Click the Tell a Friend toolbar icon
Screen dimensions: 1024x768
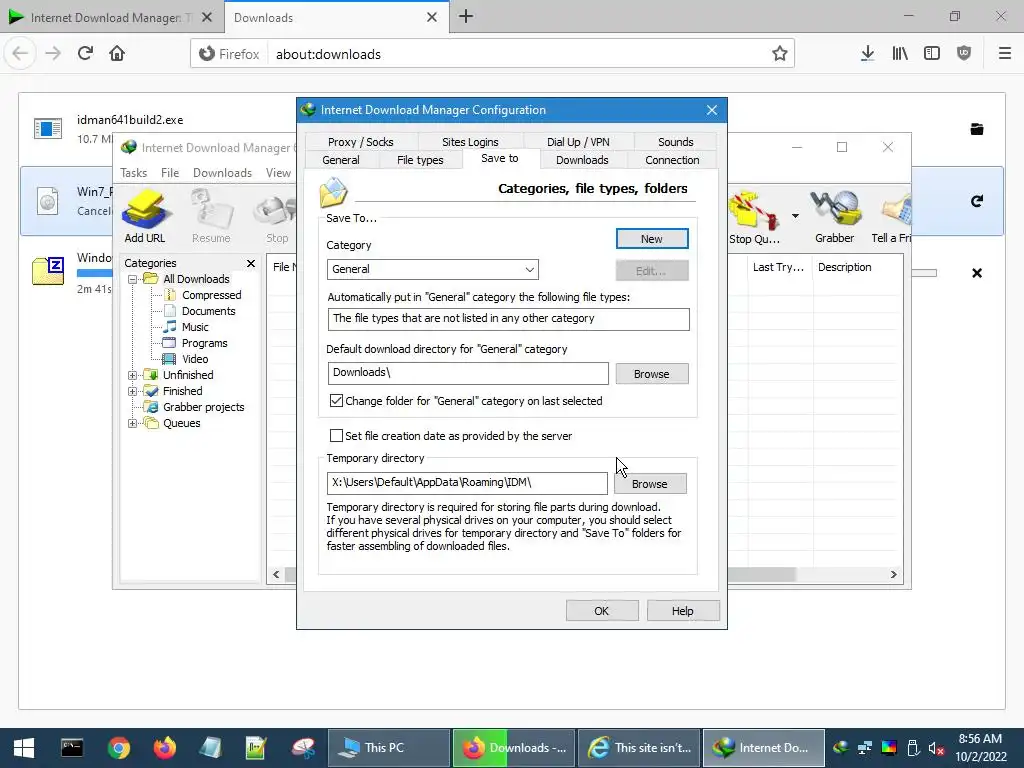click(x=892, y=217)
